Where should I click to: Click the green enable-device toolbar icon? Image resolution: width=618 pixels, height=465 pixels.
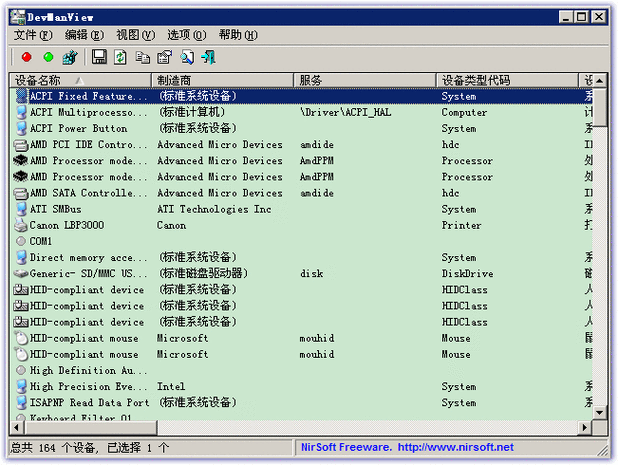click(48, 58)
